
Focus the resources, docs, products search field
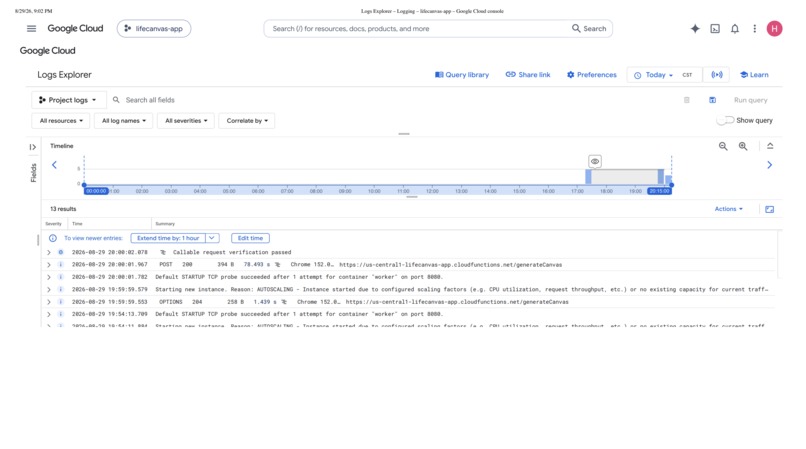[x=416, y=29]
